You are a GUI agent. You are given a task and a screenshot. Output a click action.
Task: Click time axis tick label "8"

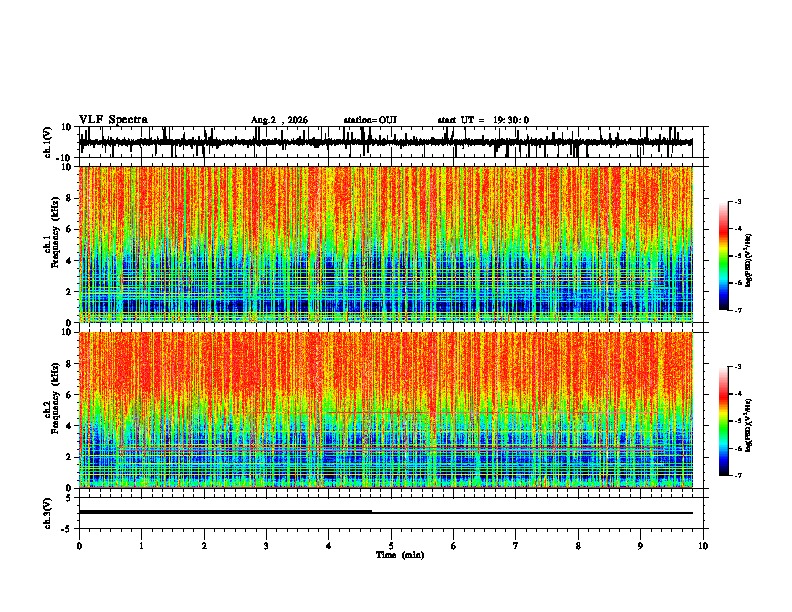click(578, 546)
